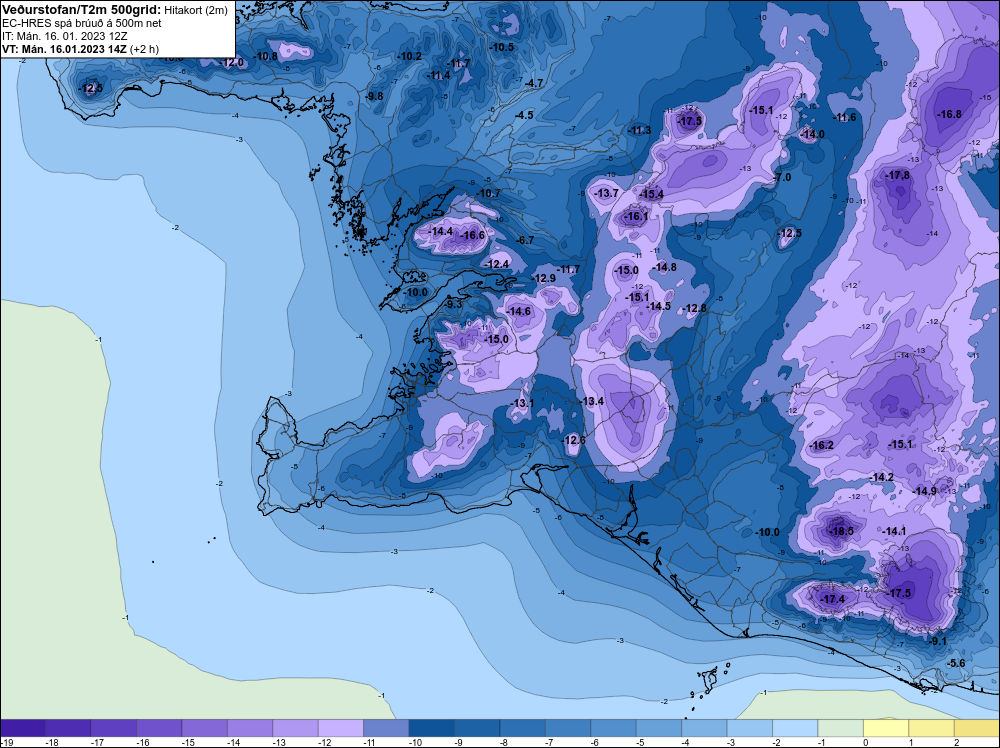Click the temperature value '-12.9'
Image resolution: width=1000 pixels, height=748 pixels.
pyautogui.click(x=543, y=278)
